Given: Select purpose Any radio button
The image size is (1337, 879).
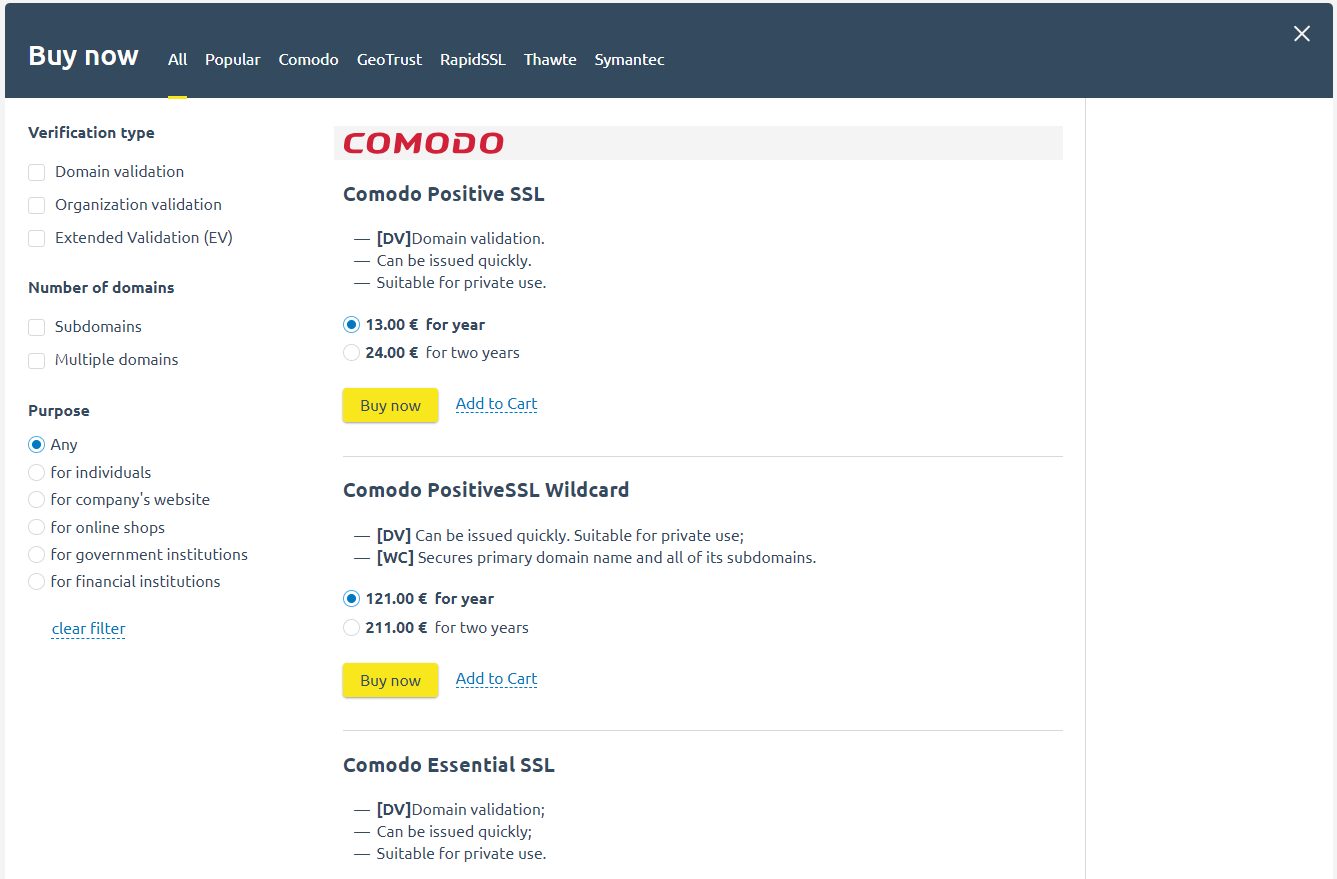Looking at the screenshot, I should click(37, 445).
